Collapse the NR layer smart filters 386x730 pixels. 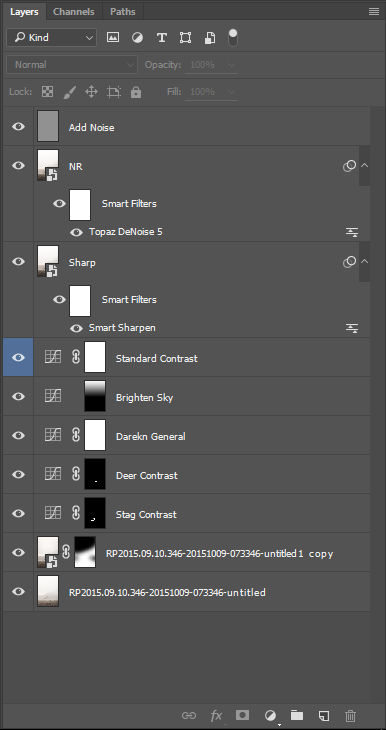[365, 165]
